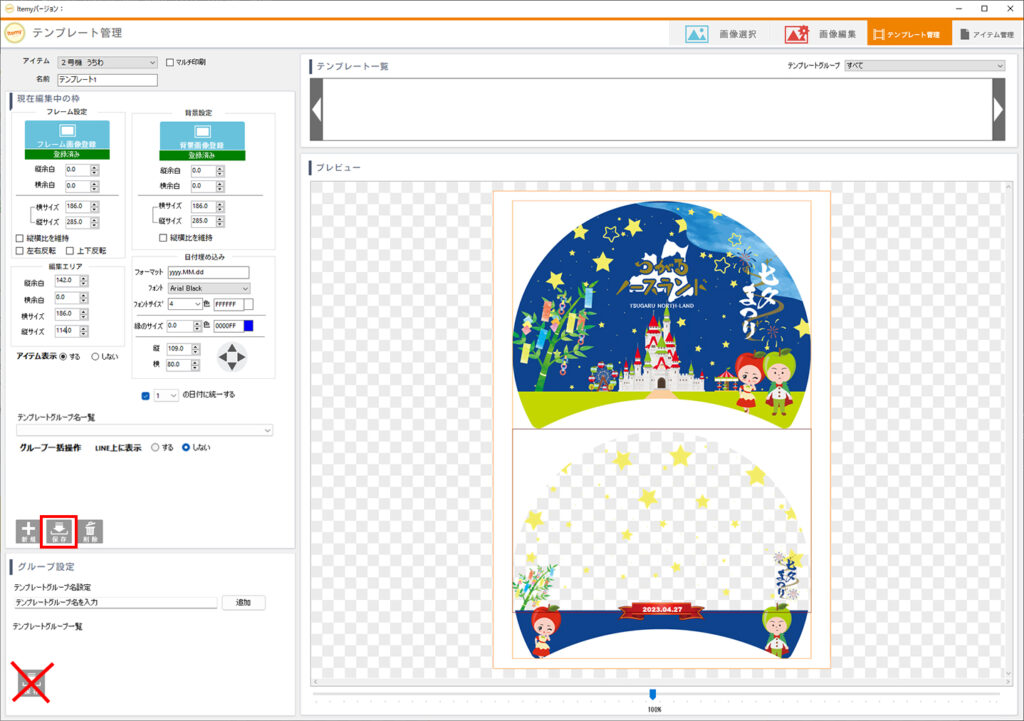Expand the Arial Black font dropdown

pos(208,288)
